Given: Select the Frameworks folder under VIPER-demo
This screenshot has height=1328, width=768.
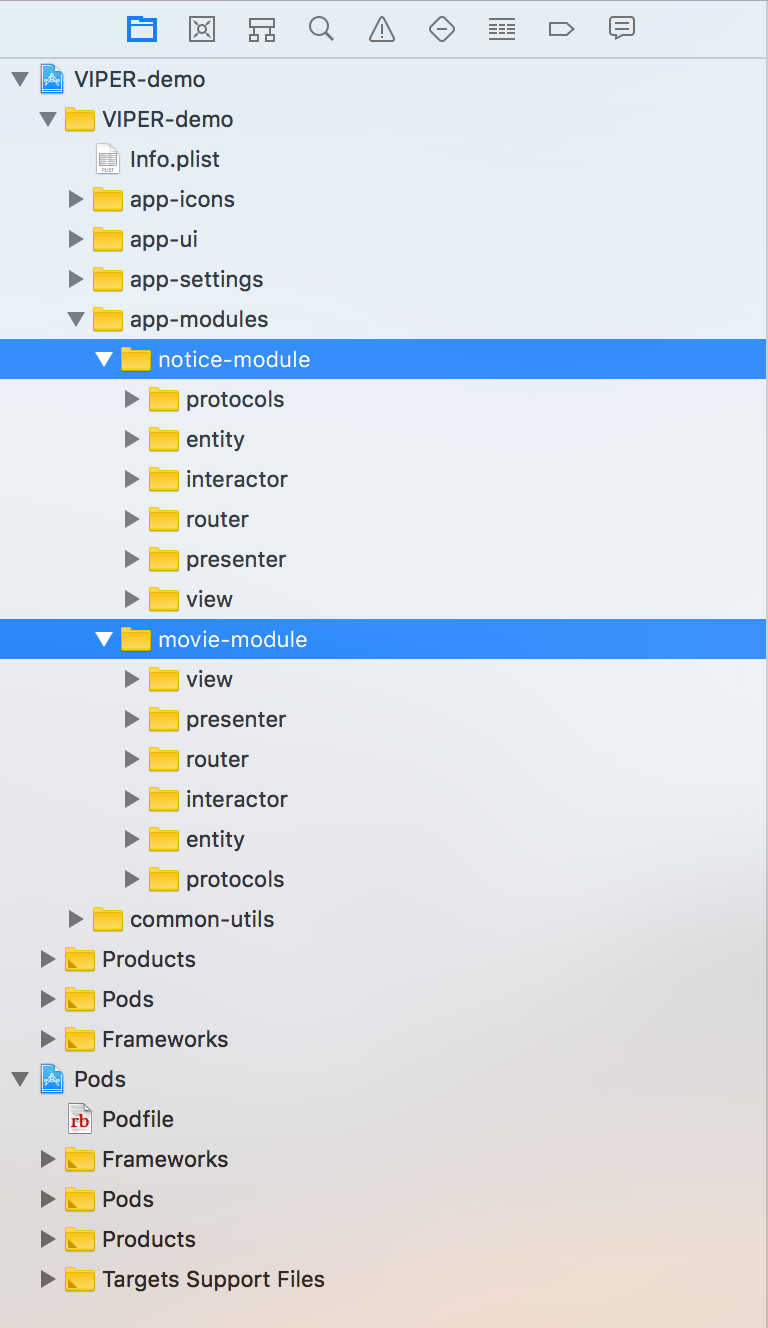Looking at the screenshot, I should [x=165, y=1039].
